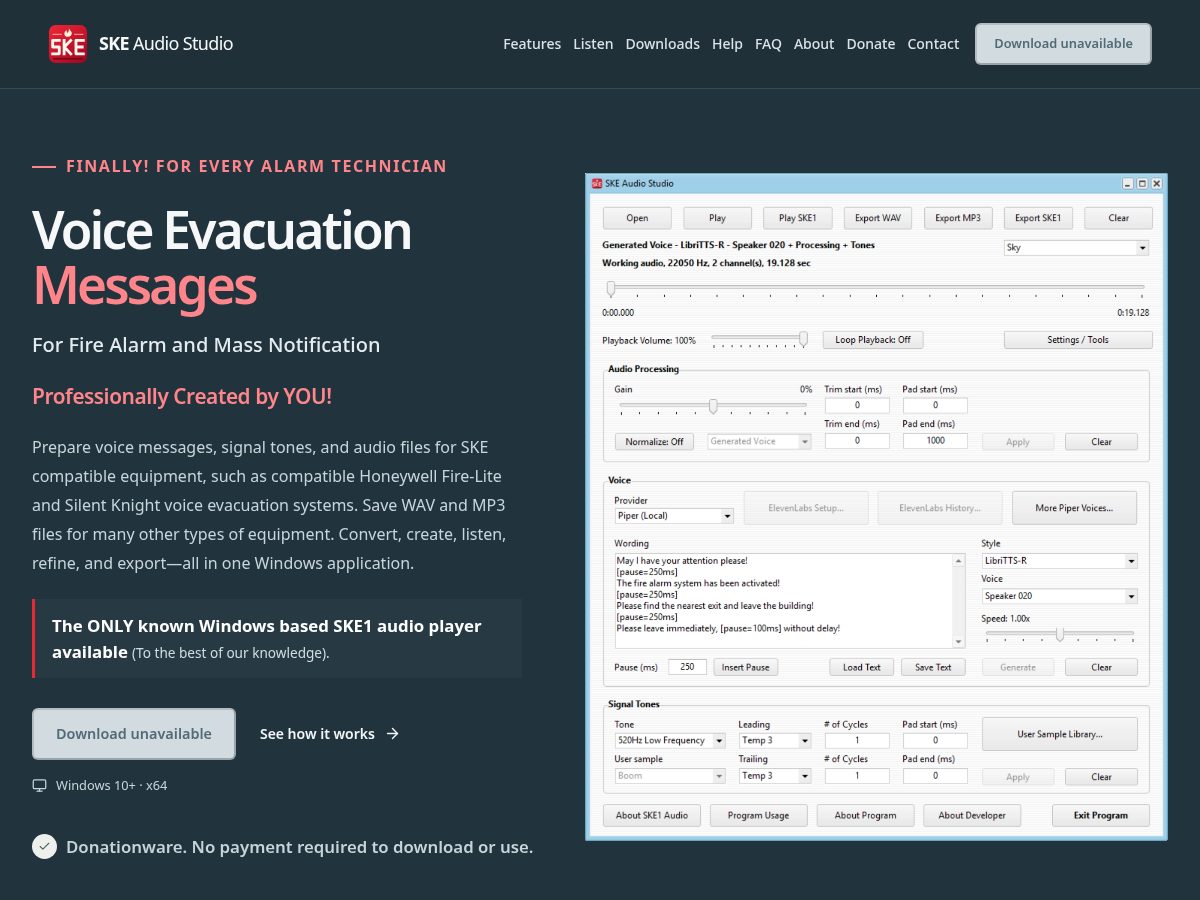The height and width of the screenshot is (900, 1200).
Task: Toggle the Normalize: Off button
Action: 655,441
